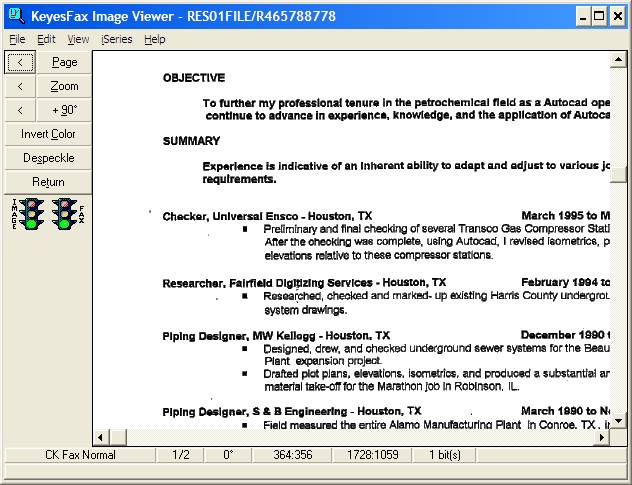Image resolution: width=632 pixels, height=485 pixels.
Task: Click the zoom out arrow beside Zoom
Action: [20, 86]
